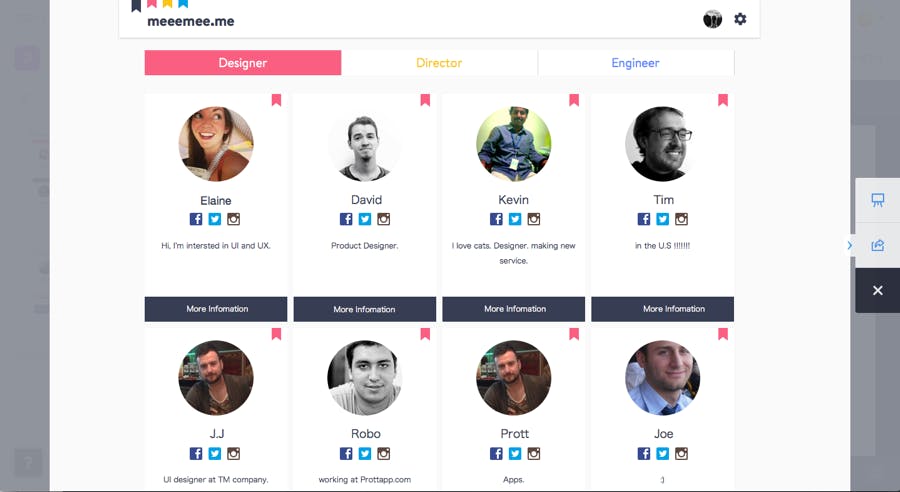This screenshot has height=492, width=900.
Task: Switch to the Engineer tab
Action: pos(635,63)
